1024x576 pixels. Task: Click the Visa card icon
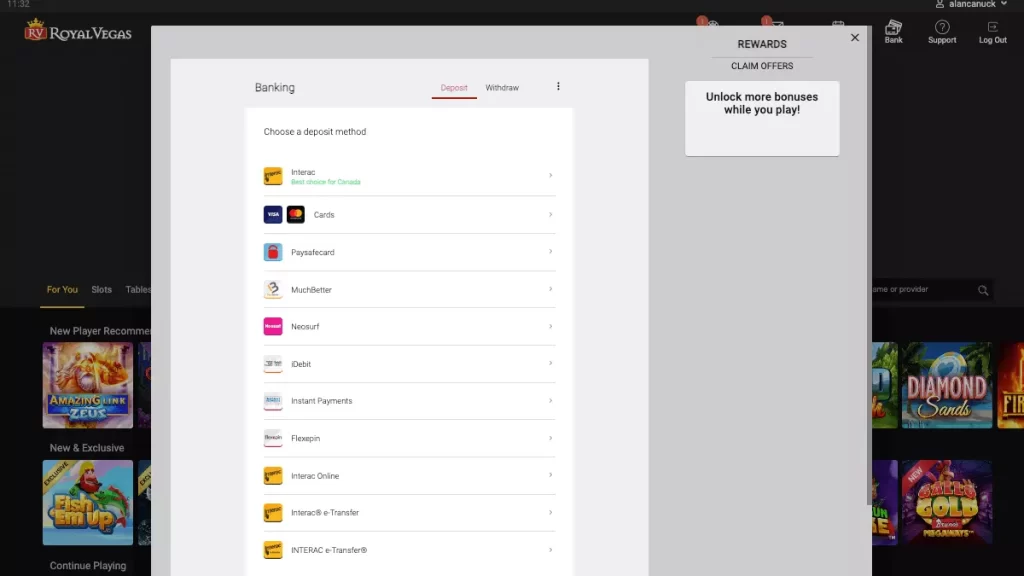click(273, 214)
